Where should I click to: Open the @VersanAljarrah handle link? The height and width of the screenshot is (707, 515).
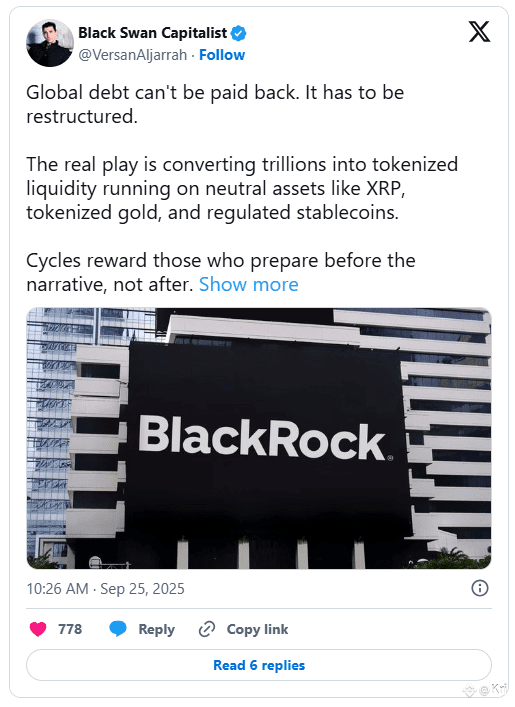pyautogui.click(x=133, y=55)
